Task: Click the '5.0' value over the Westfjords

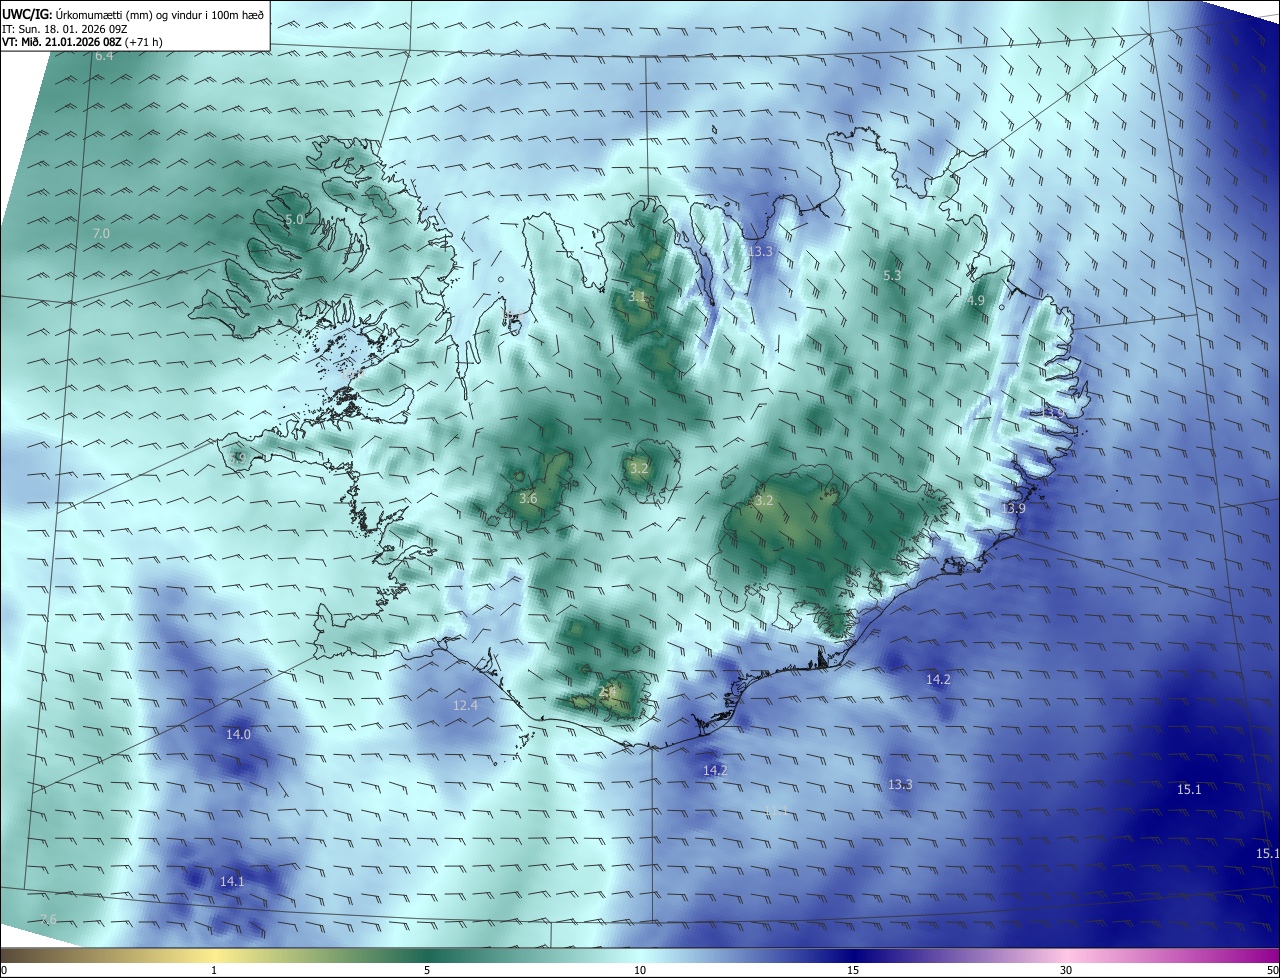Action: [x=294, y=219]
